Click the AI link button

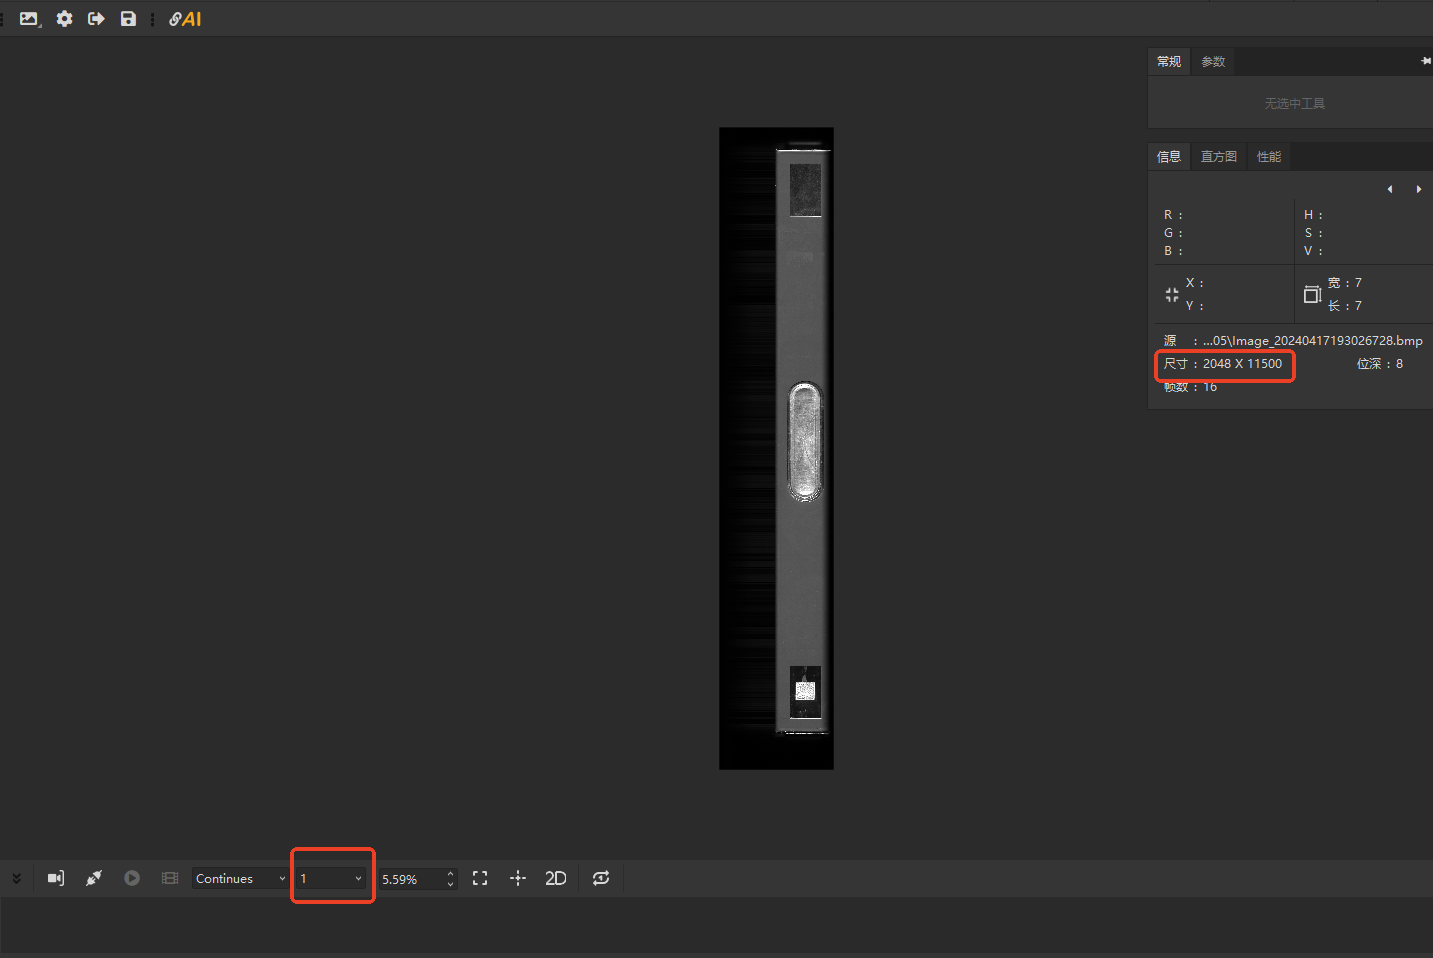coord(185,19)
